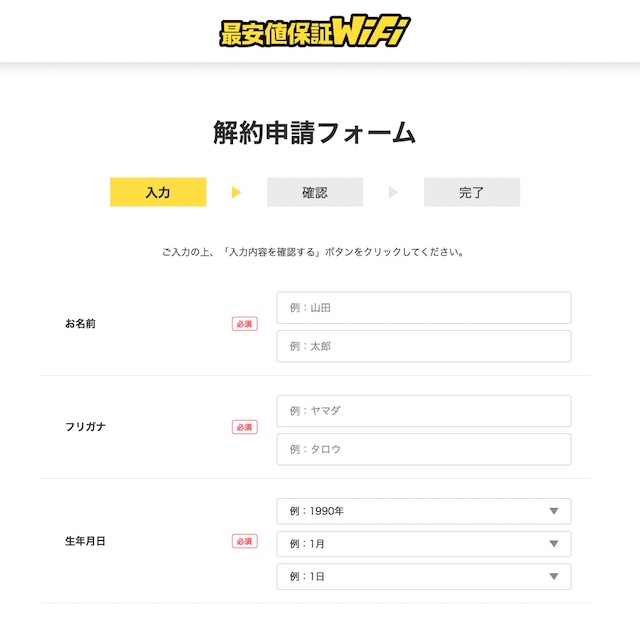Screen dimensions: 640x627
Task: Click the 必須 badge beside 生年月日
Action: 244,541
